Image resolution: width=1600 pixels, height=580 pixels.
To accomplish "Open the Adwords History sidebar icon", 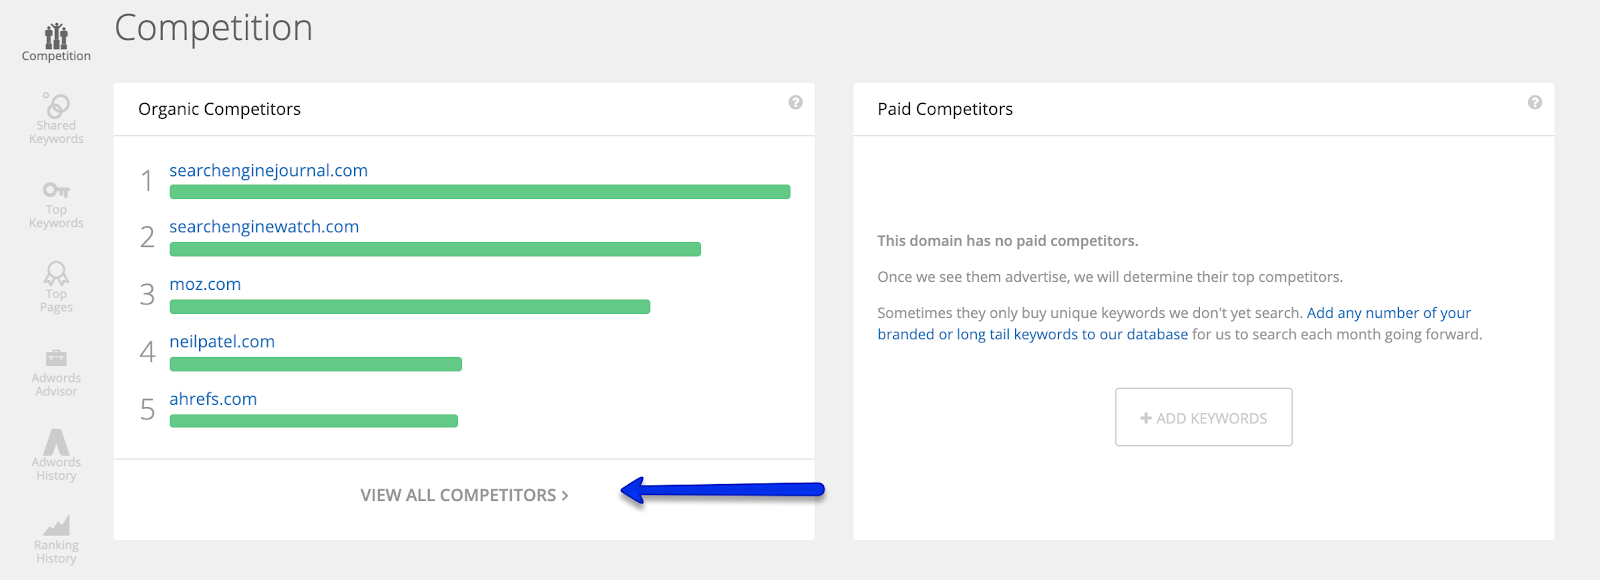I will (x=56, y=455).
